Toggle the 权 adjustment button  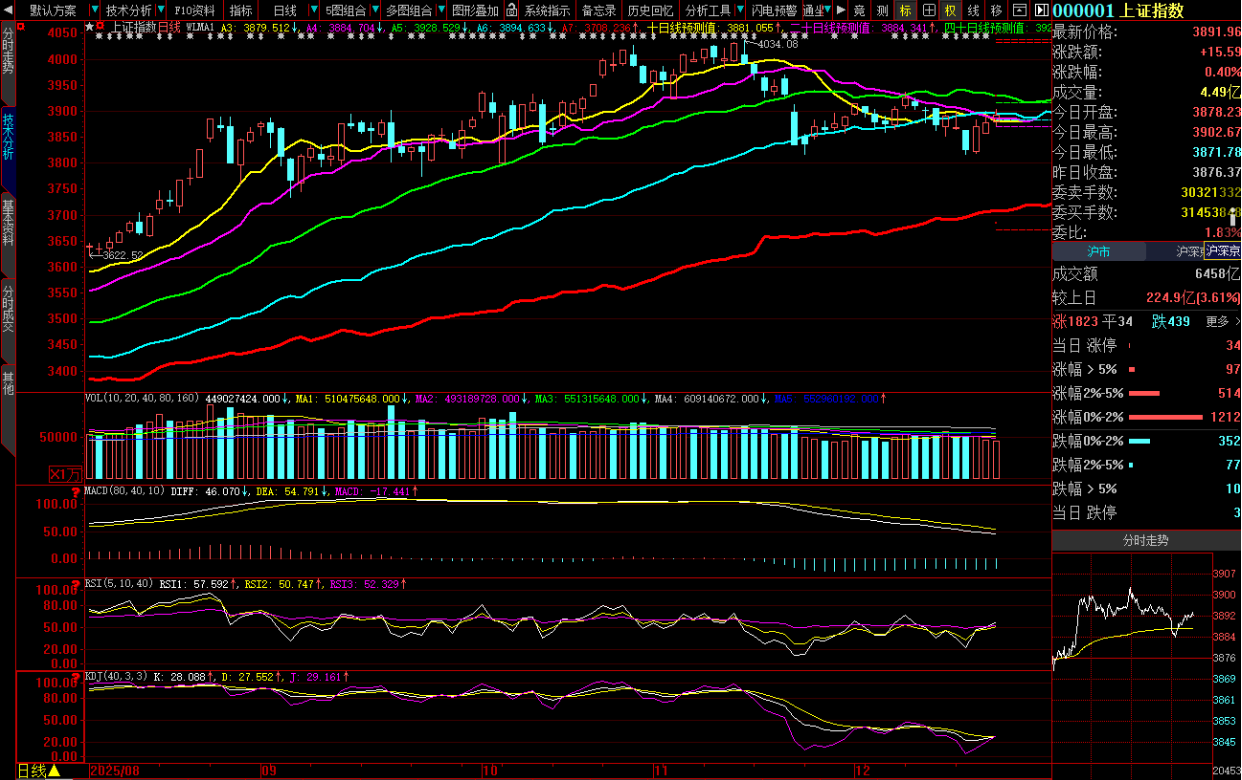[950, 10]
